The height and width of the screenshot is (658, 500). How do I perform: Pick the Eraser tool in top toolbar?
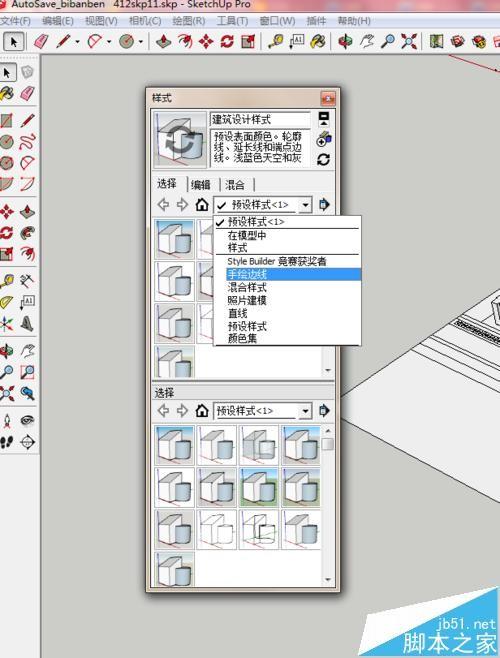(41, 42)
